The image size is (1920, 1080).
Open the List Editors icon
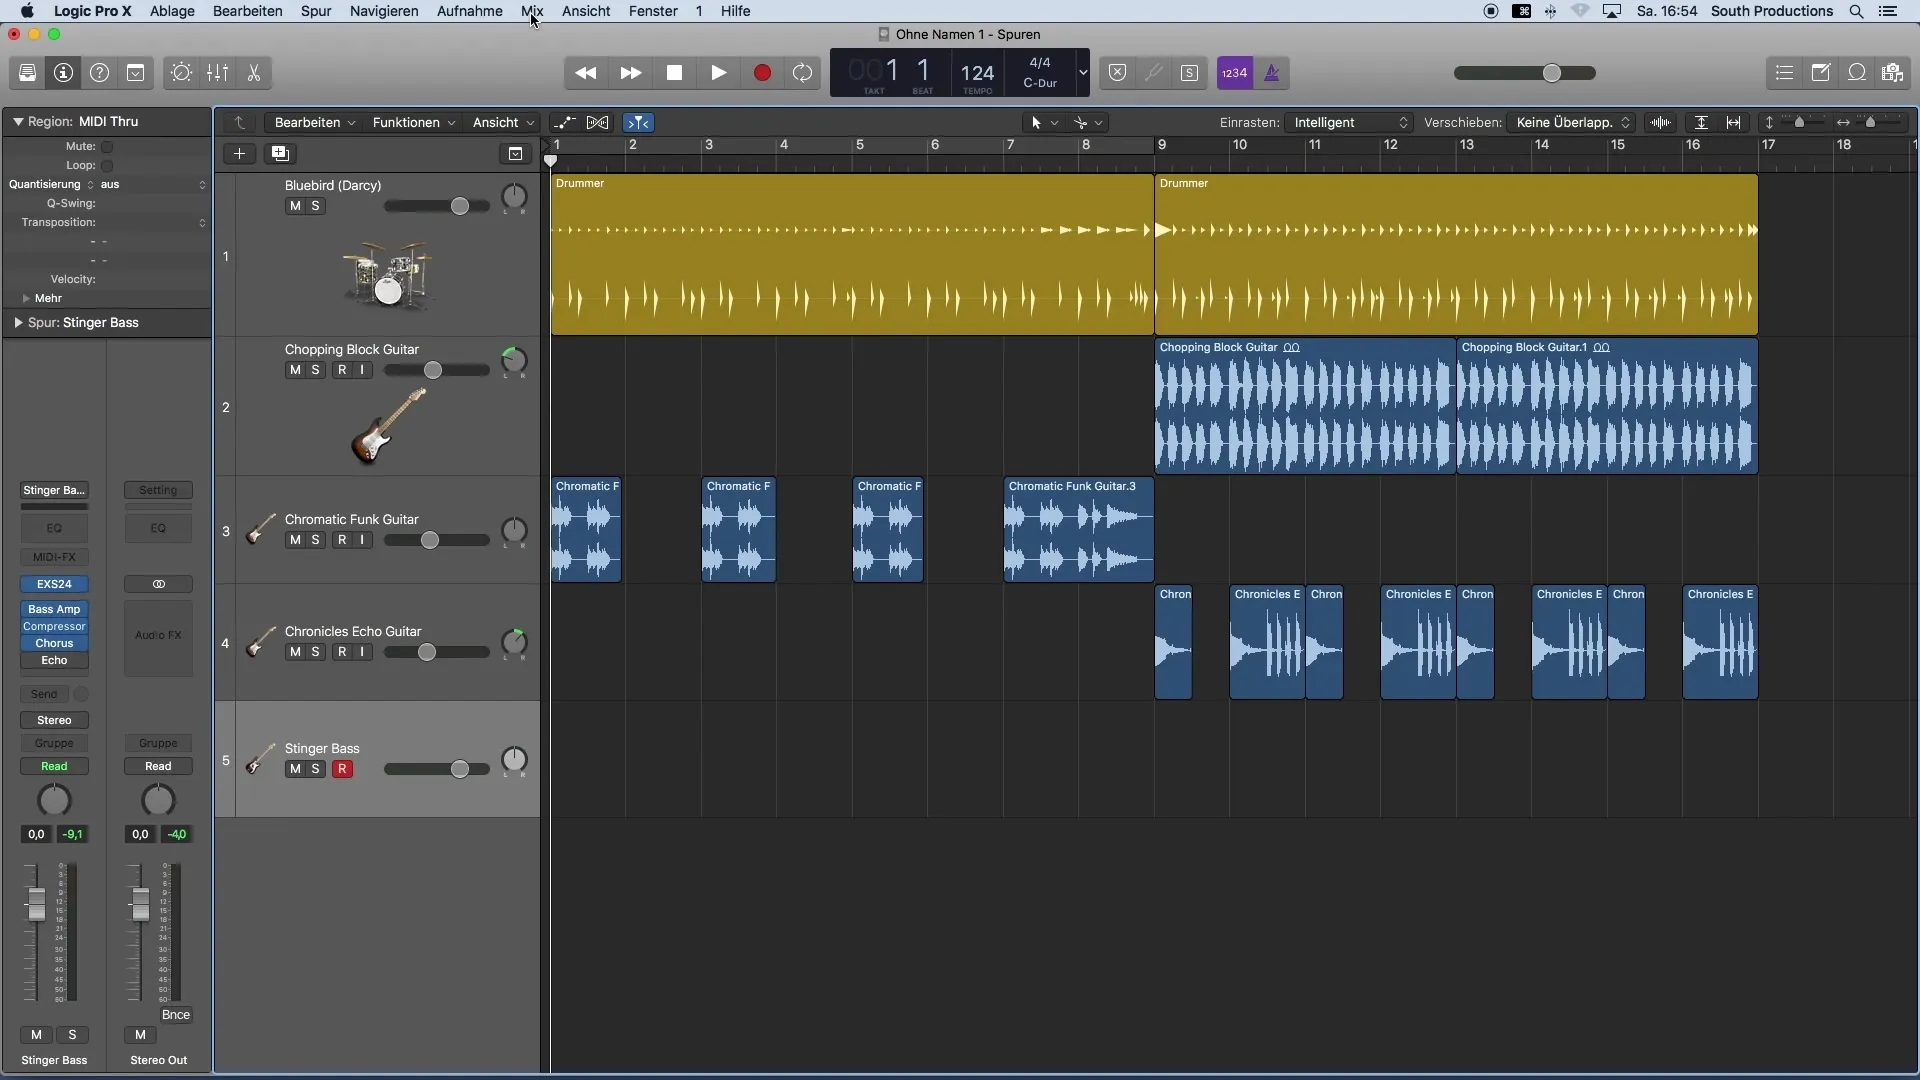pos(1784,73)
